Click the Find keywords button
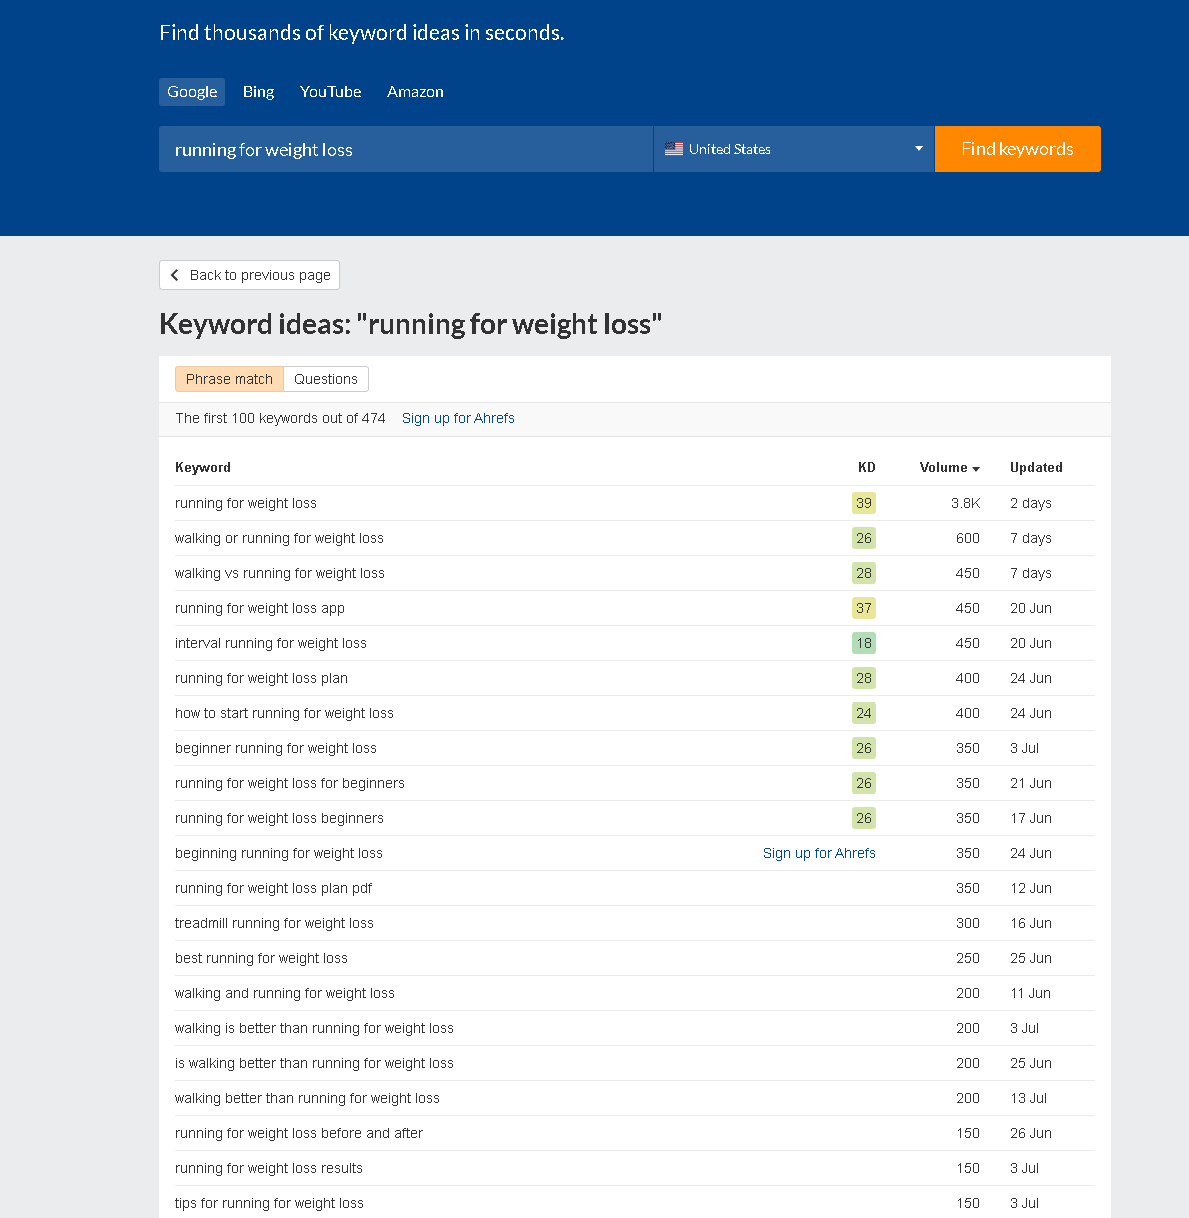The image size is (1189, 1218). [1018, 149]
